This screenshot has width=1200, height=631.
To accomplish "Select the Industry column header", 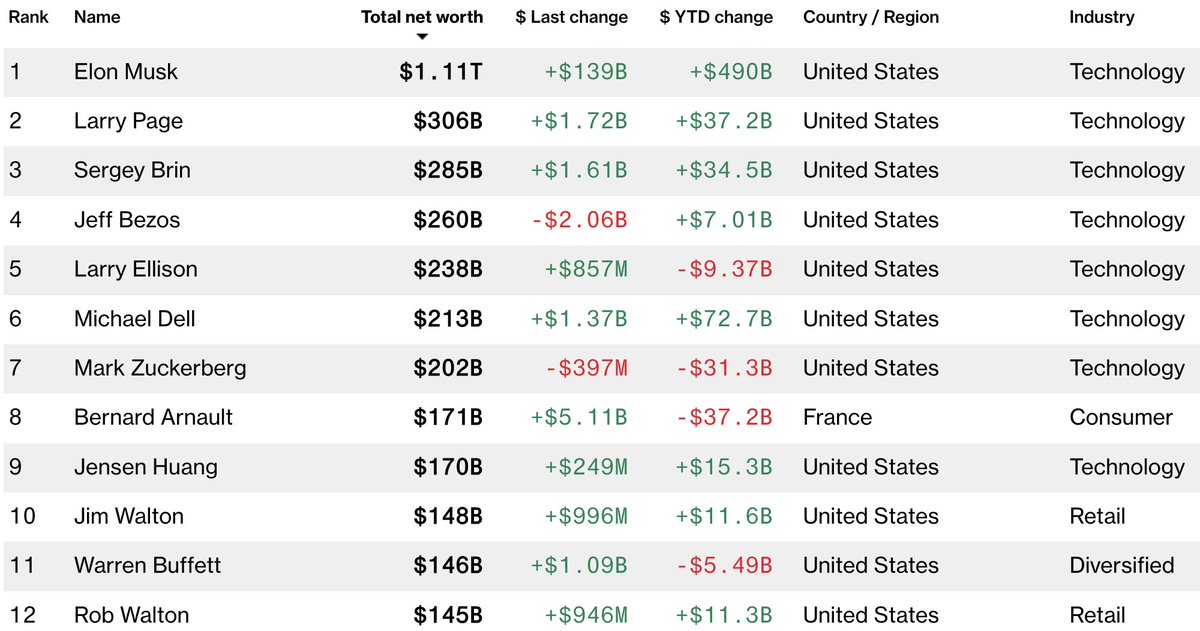I will click(1102, 17).
